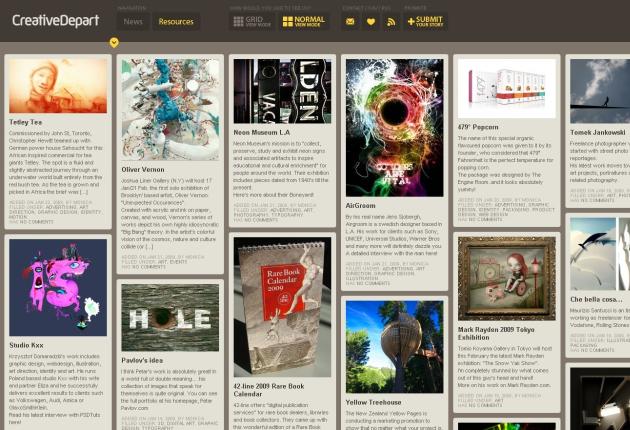
Task: Switch to Normal view mode
Action: 304,22
